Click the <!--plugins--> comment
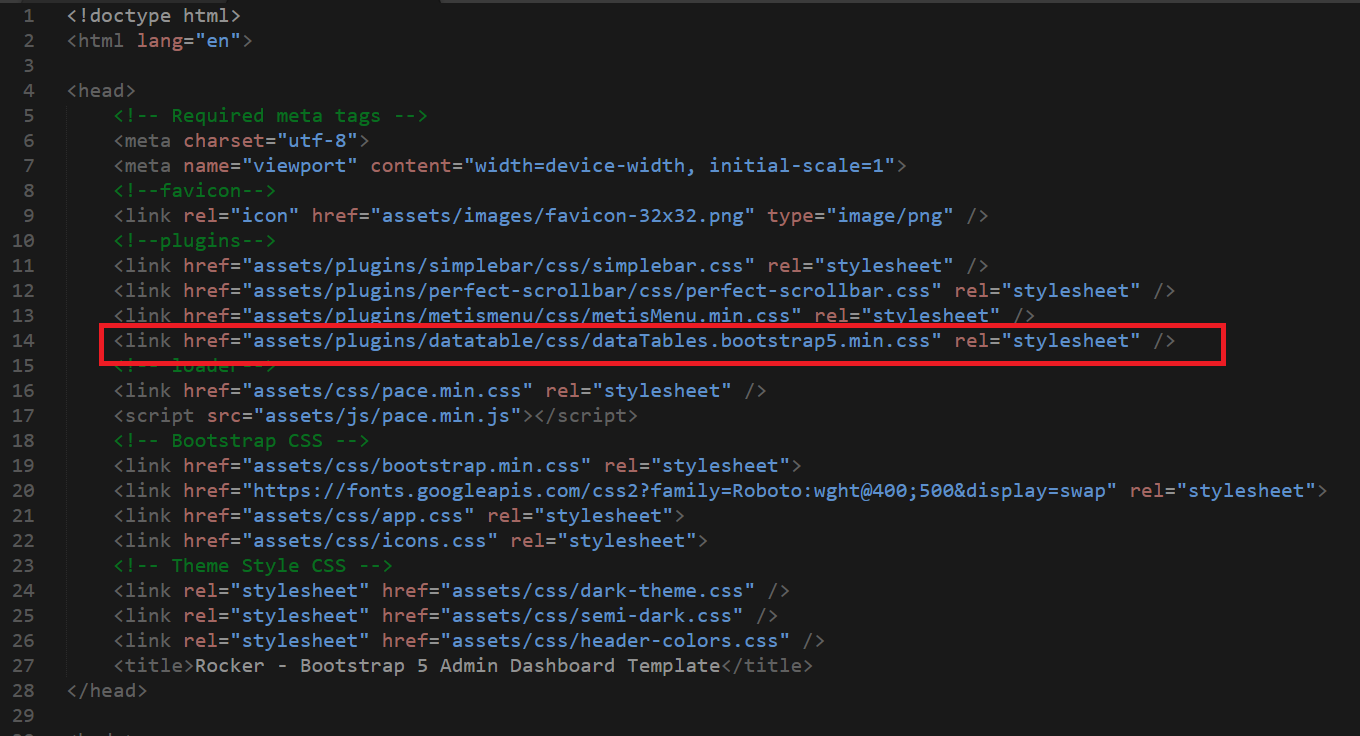Screen dimensions: 1360x736 [x=195, y=241]
